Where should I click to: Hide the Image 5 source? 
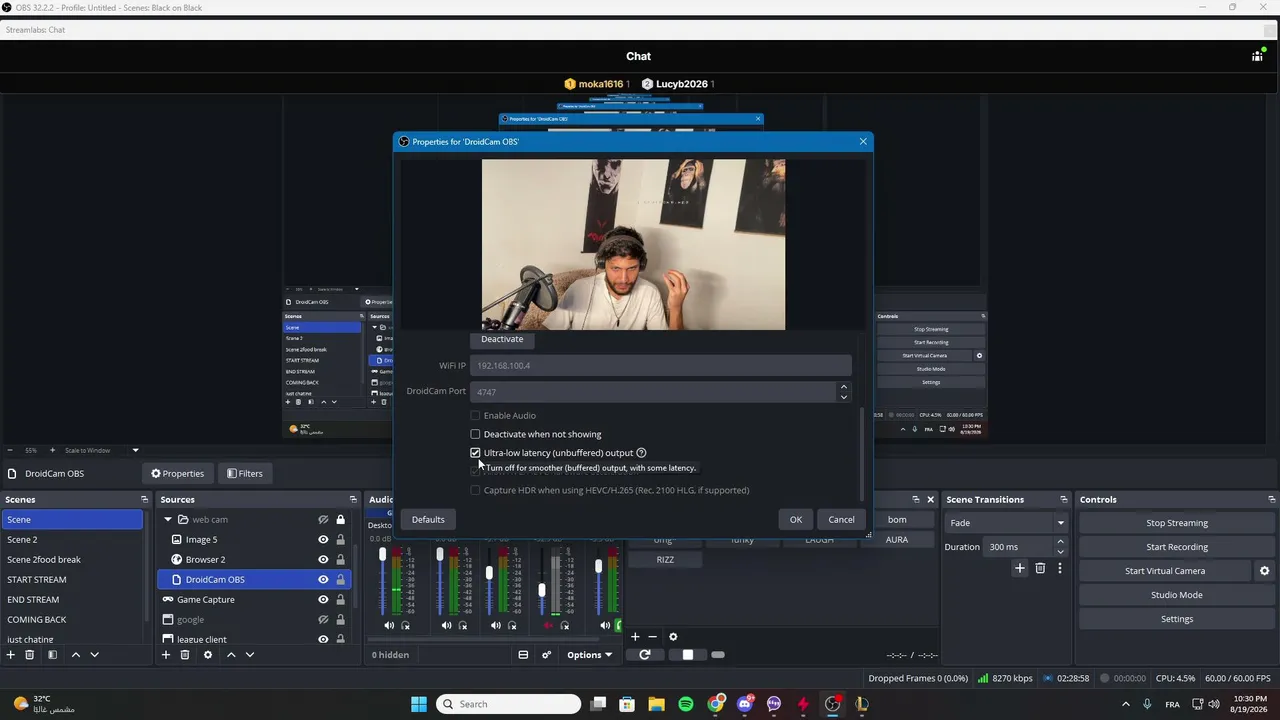coord(323,540)
